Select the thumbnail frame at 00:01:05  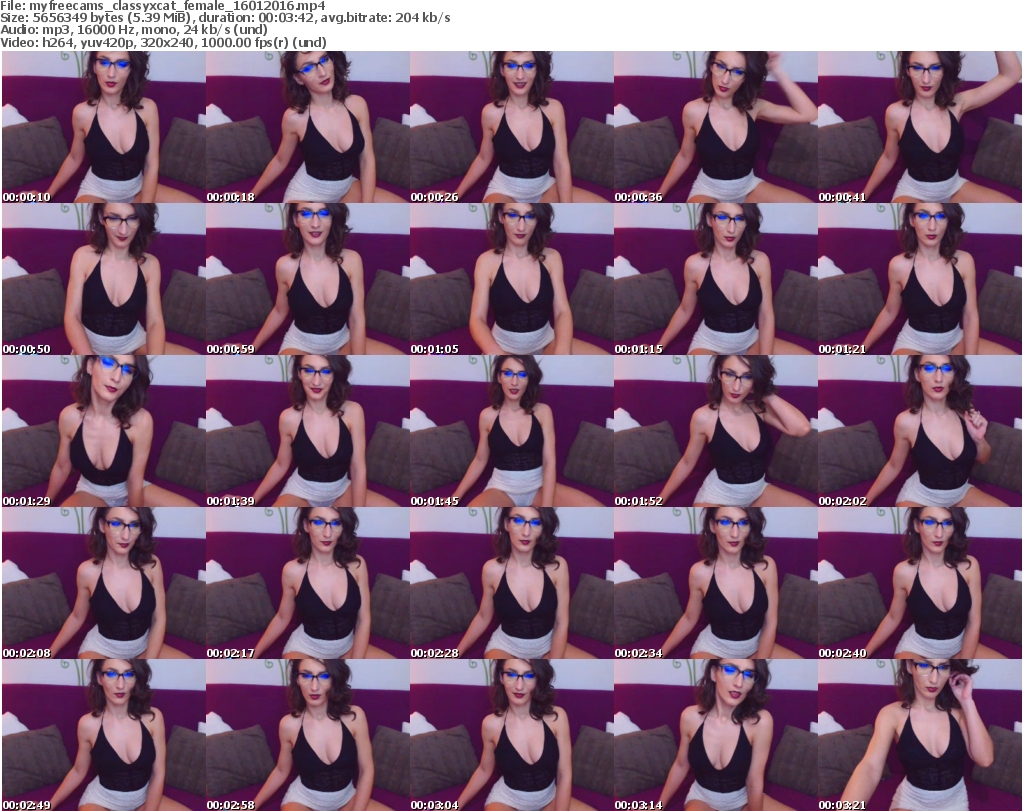[x=511, y=279]
